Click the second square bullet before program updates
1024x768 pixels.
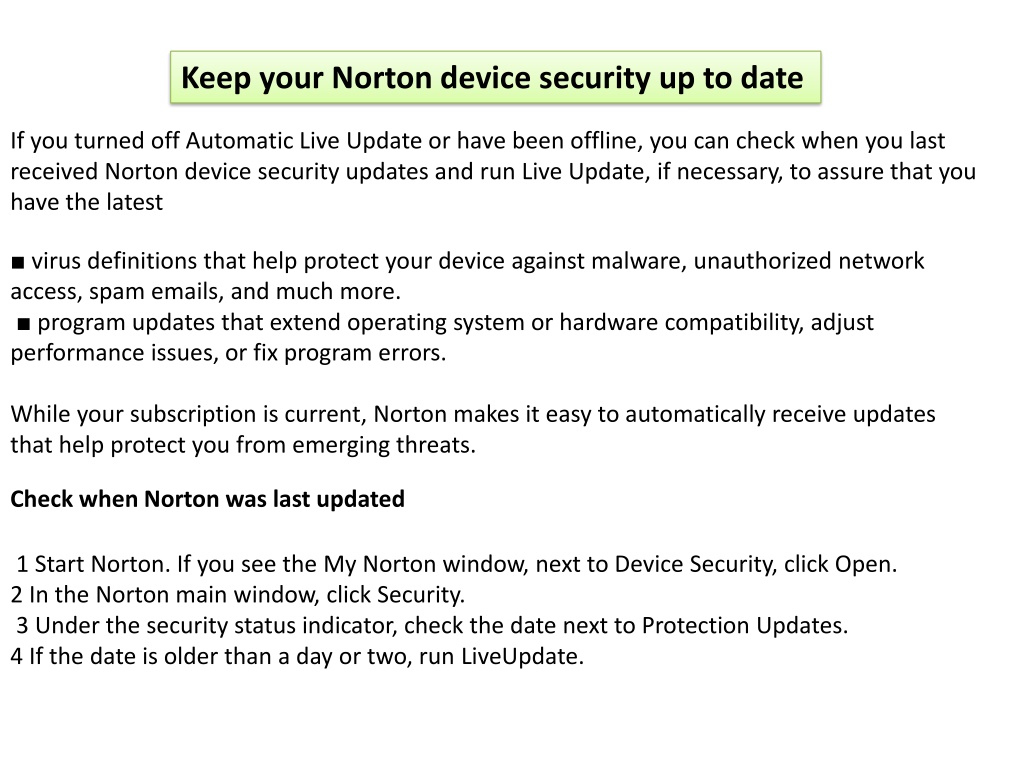[x=24, y=324]
